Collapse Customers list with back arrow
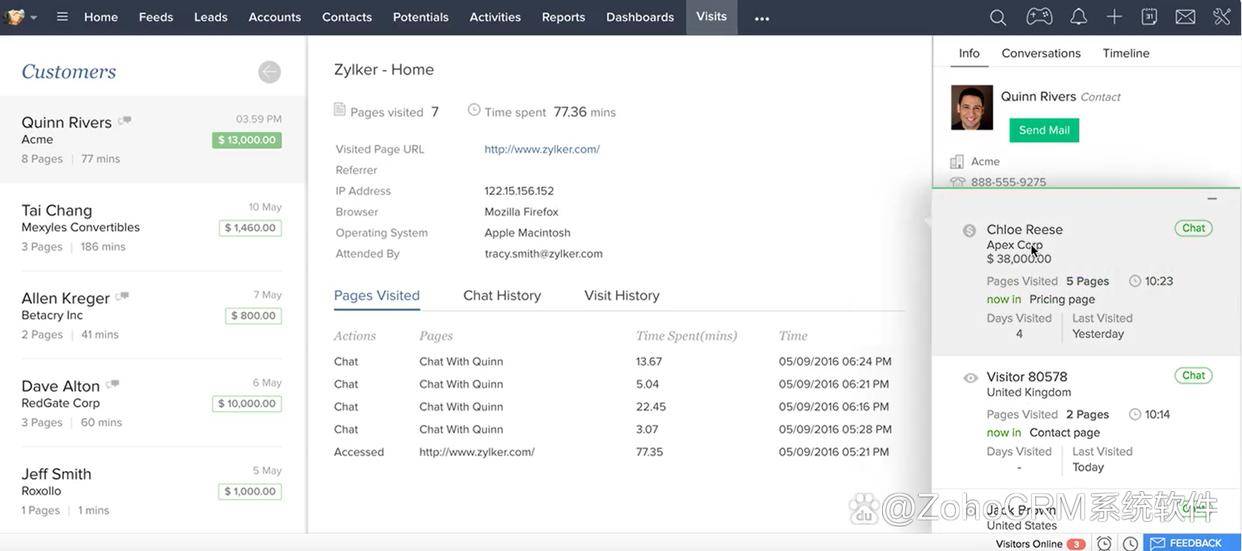The image size is (1242, 551). pyautogui.click(x=269, y=72)
